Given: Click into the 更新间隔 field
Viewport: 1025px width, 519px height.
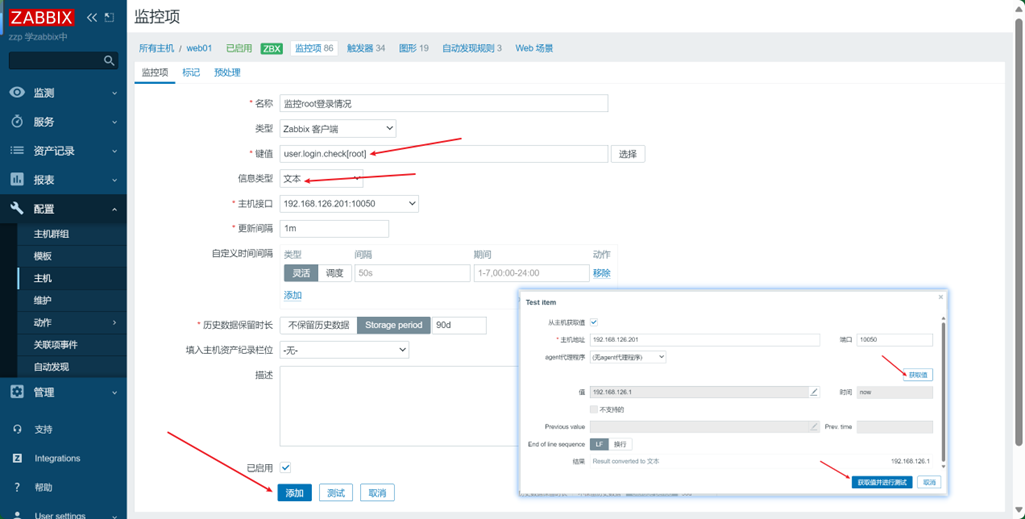Looking at the screenshot, I should (334, 229).
